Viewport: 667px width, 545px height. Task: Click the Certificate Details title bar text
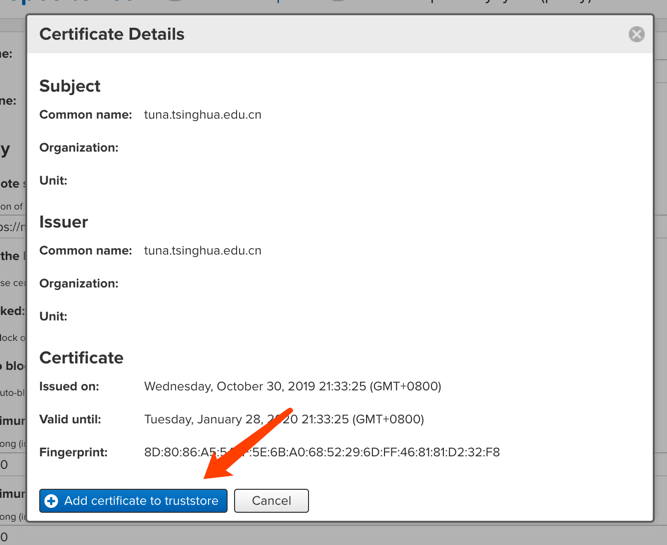click(112, 34)
